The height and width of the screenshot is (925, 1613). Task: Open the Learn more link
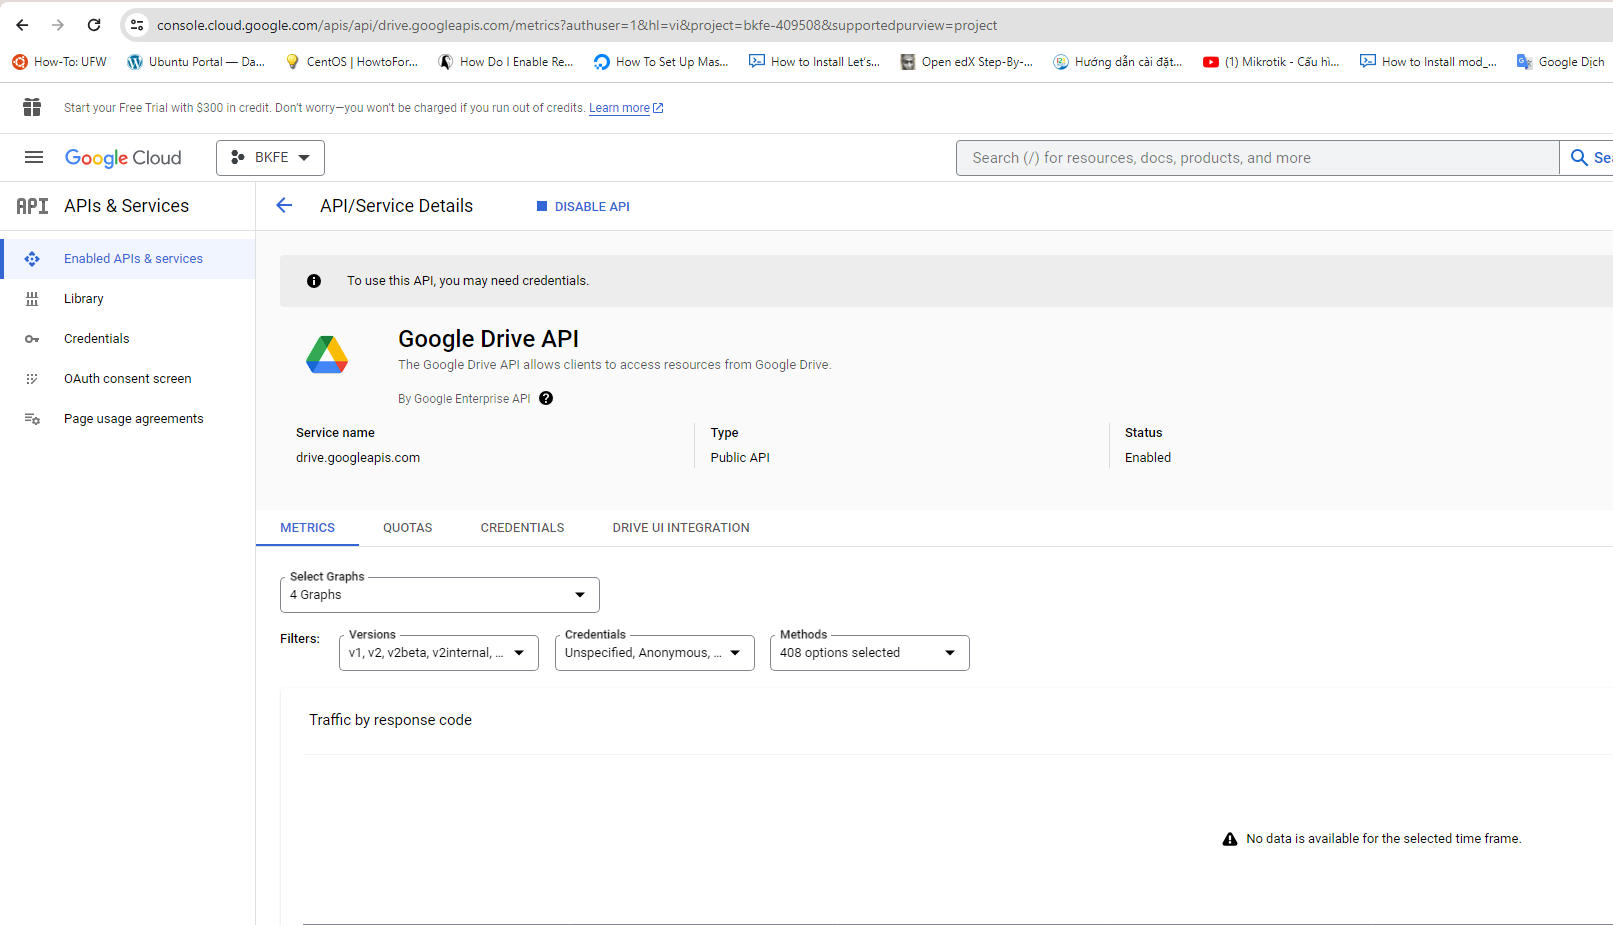click(619, 108)
